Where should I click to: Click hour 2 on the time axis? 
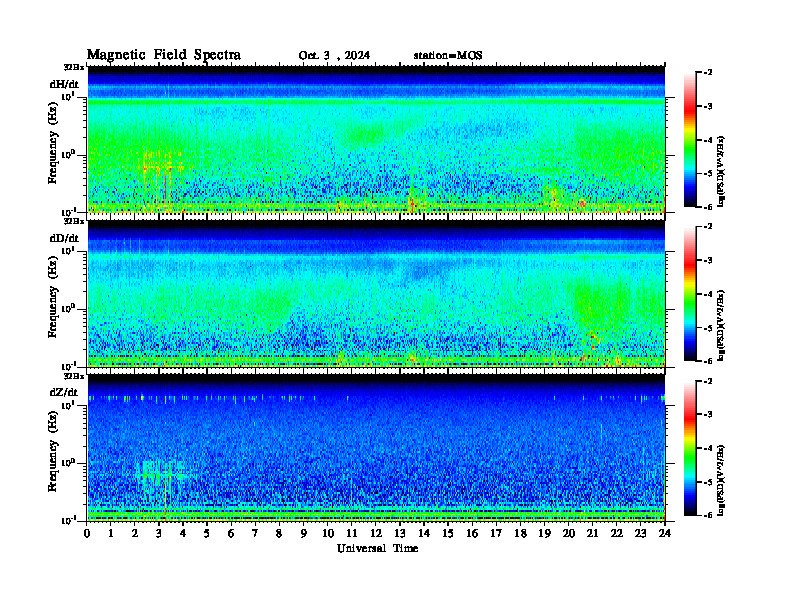tap(135, 533)
